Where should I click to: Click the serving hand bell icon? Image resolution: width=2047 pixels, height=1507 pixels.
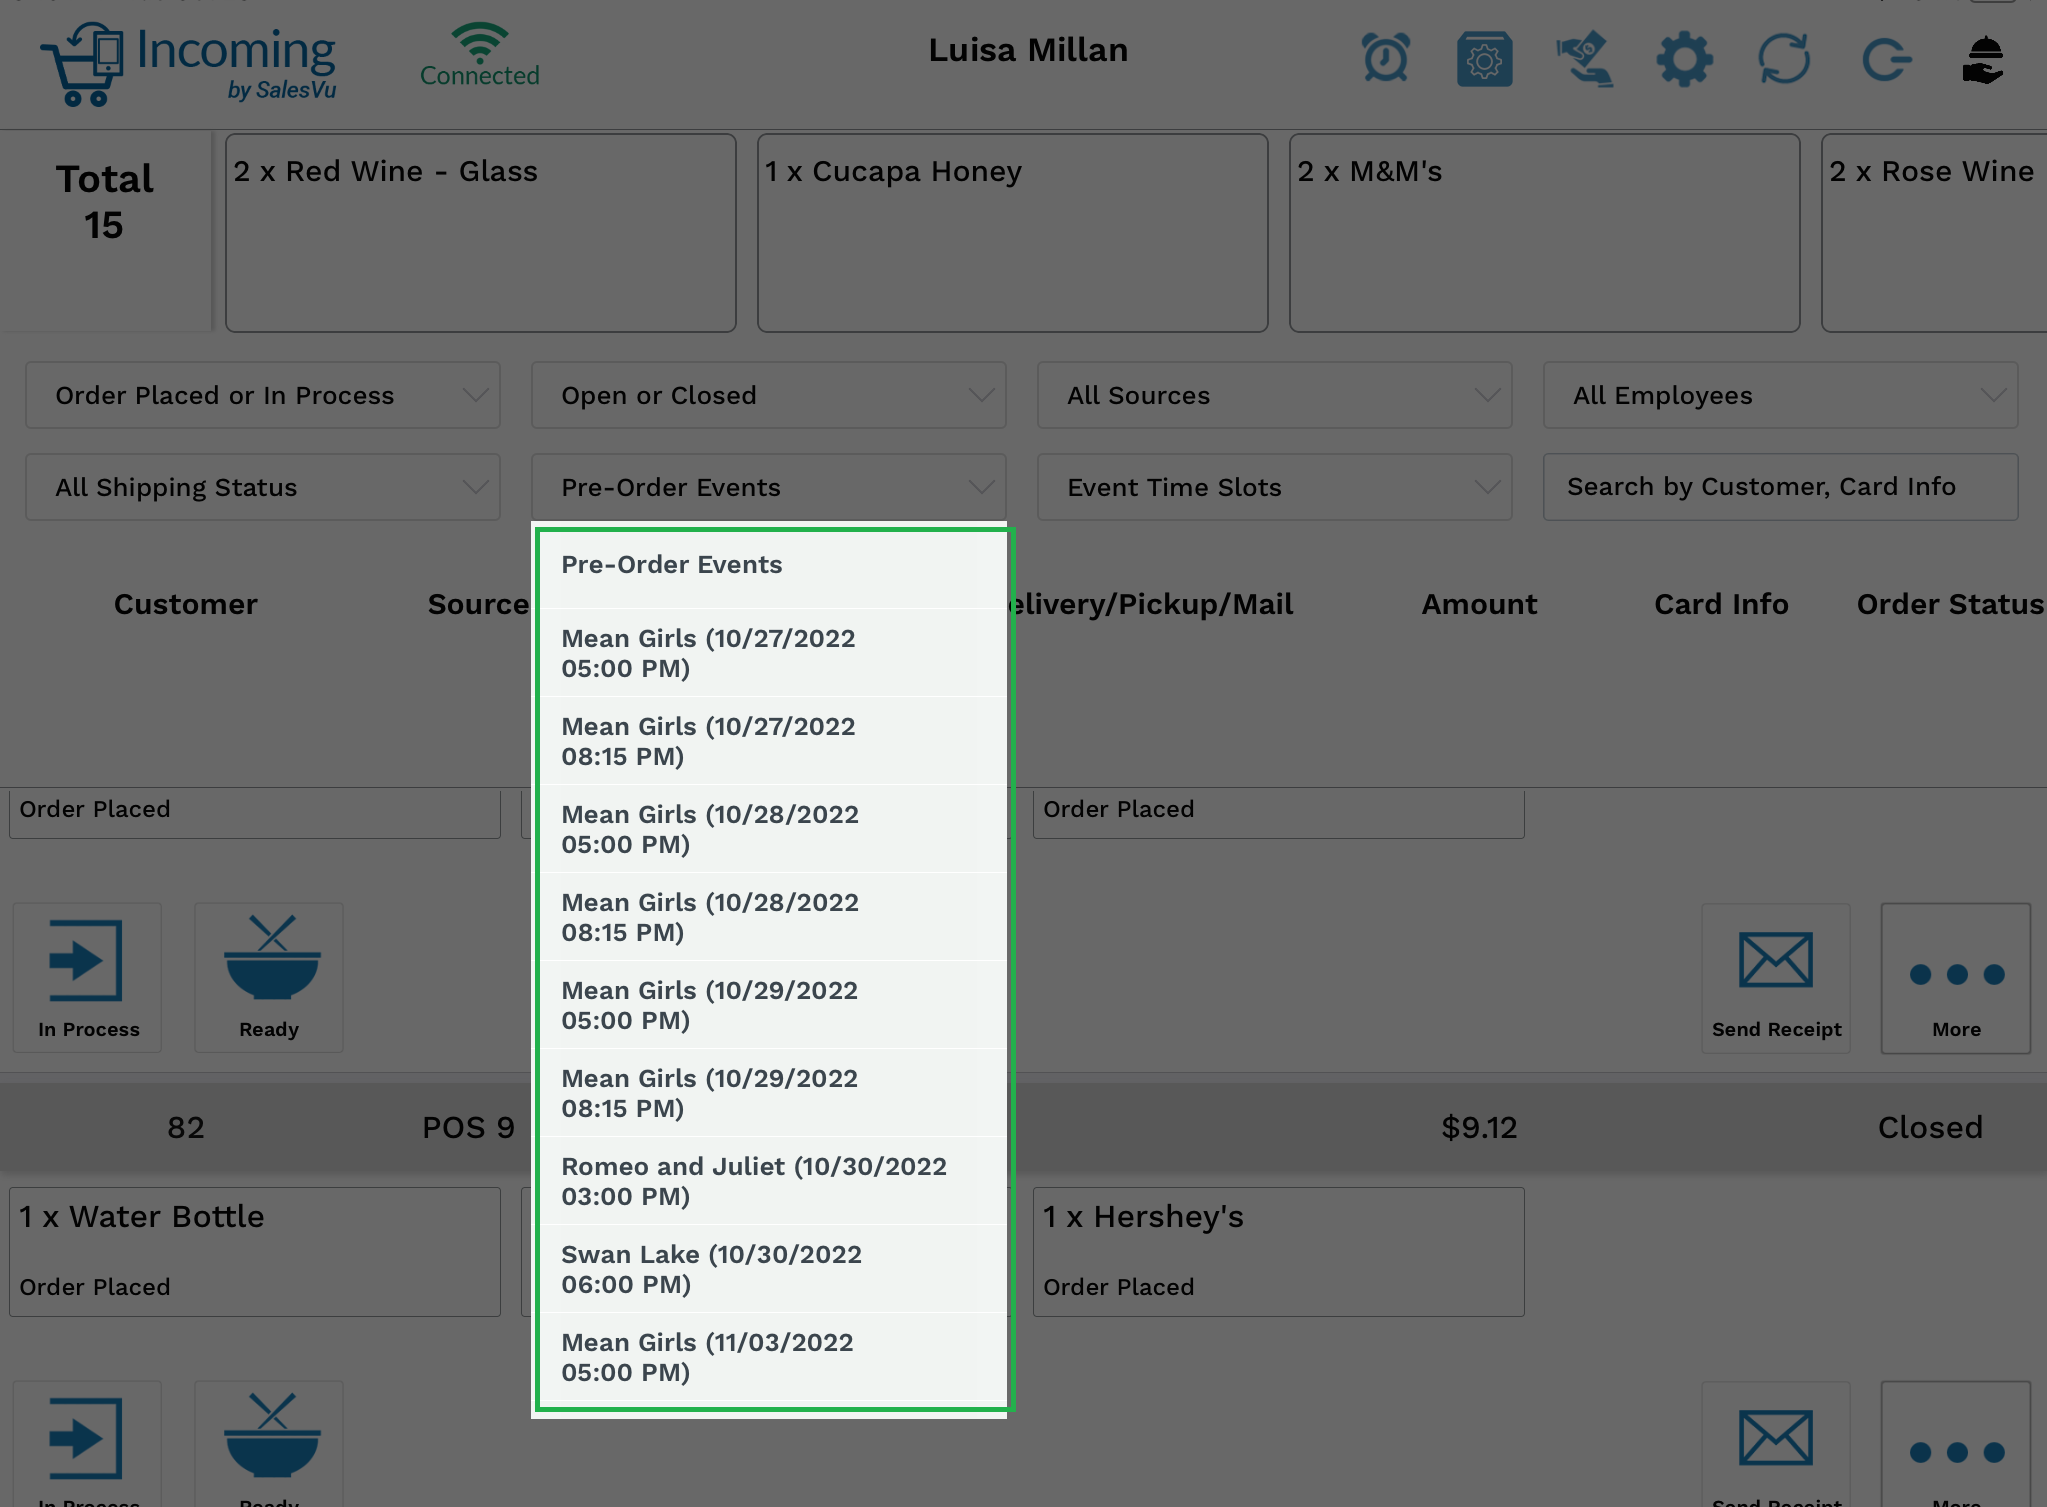tap(1984, 59)
